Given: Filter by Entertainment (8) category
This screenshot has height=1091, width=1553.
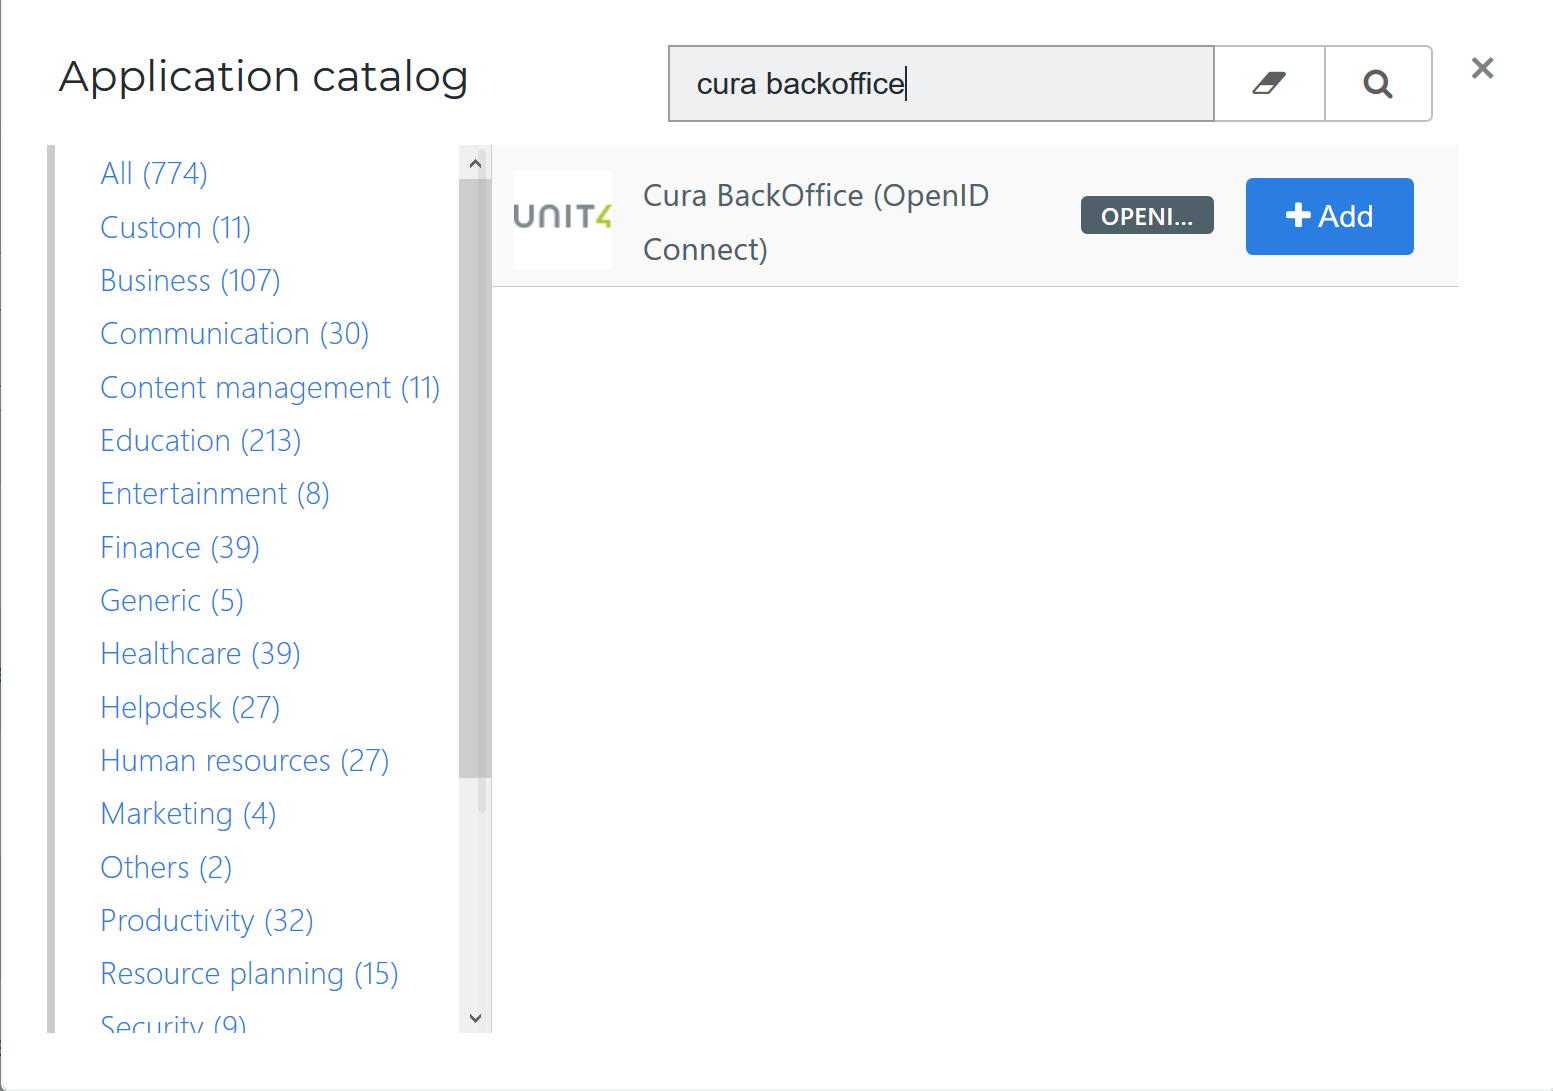Looking at the screenshot, I should click(215, 494).
